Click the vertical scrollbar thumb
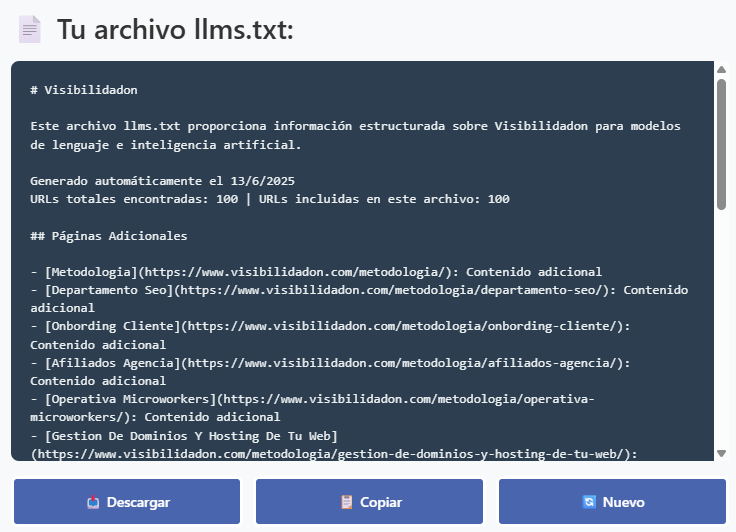The image size is (736, 532). point(721,144)
